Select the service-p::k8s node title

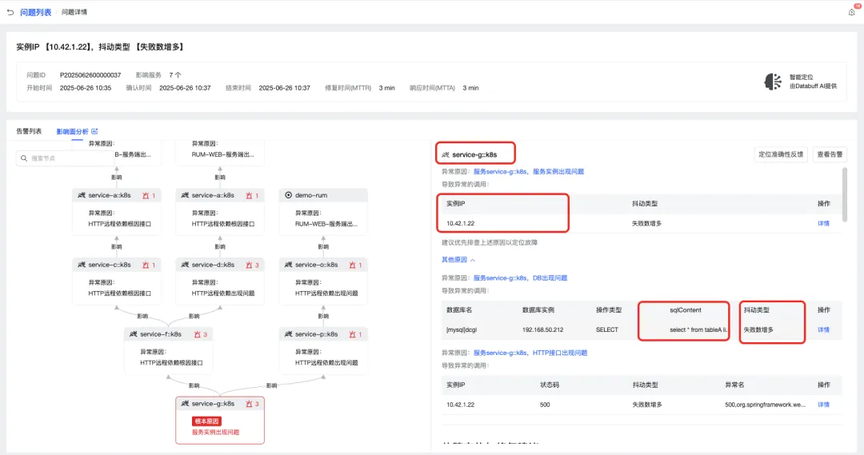pyautogui.click(x=316, y=334)
